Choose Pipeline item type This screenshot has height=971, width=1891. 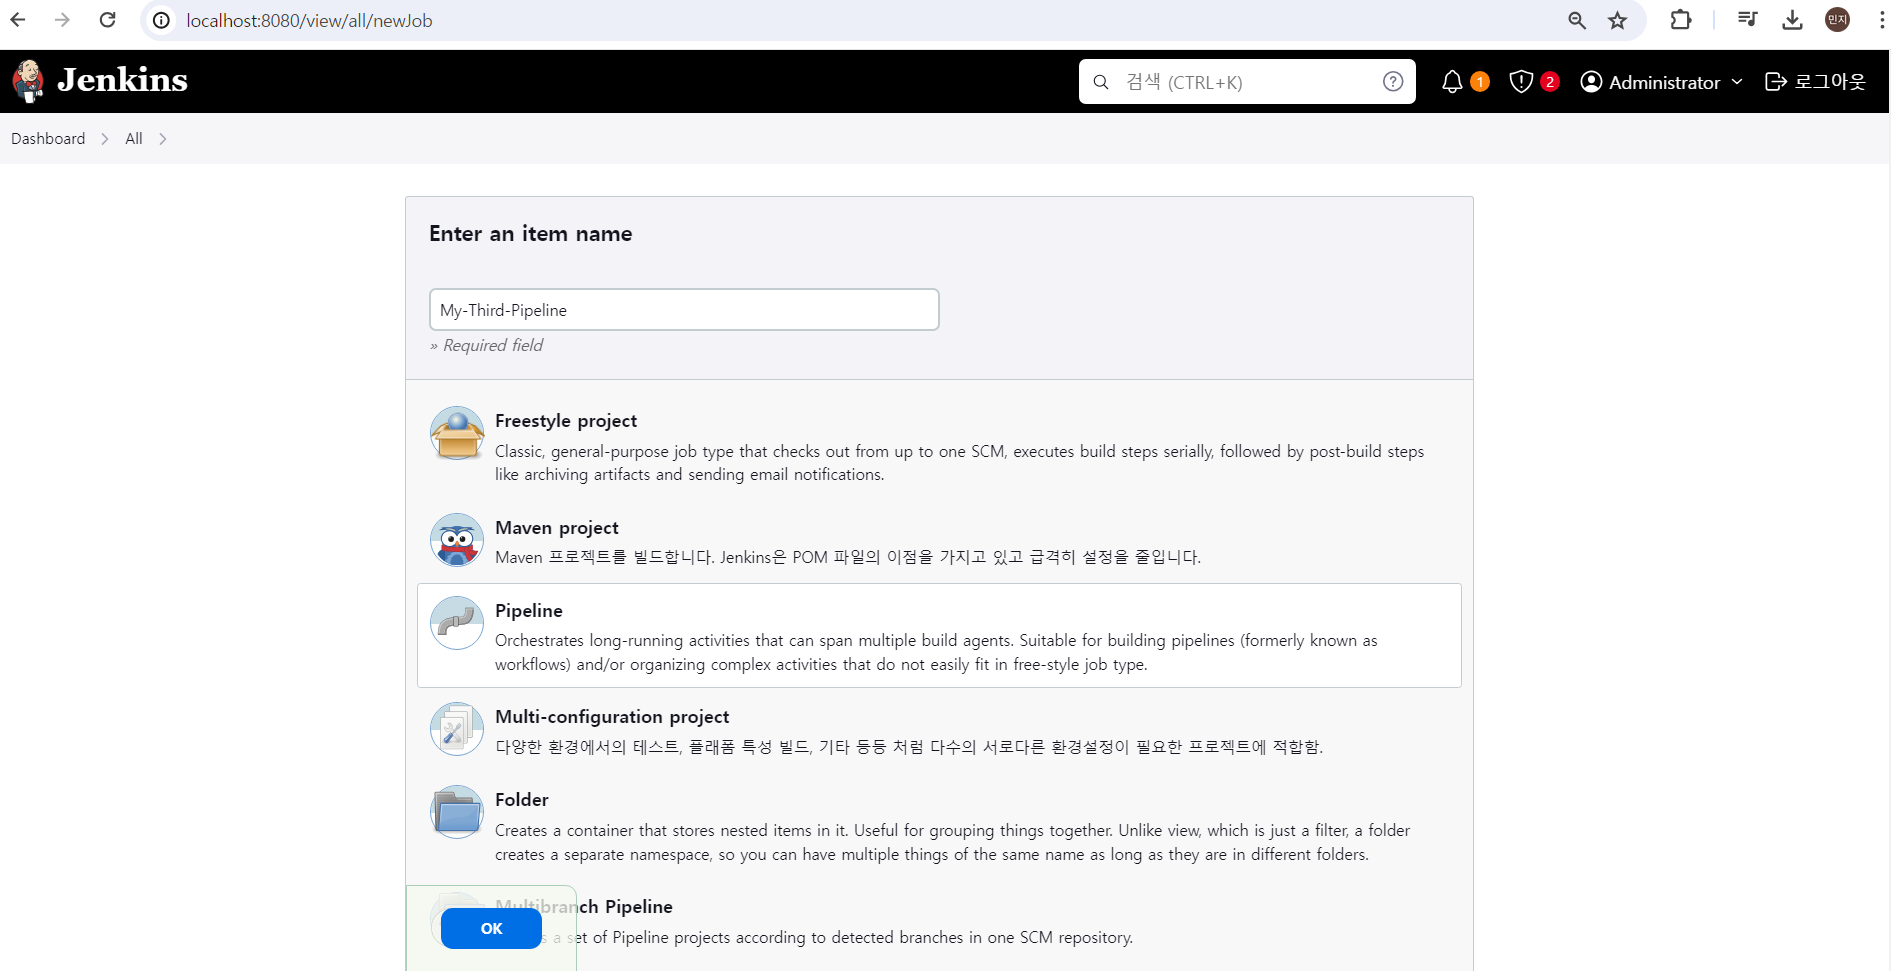point(939,636)
